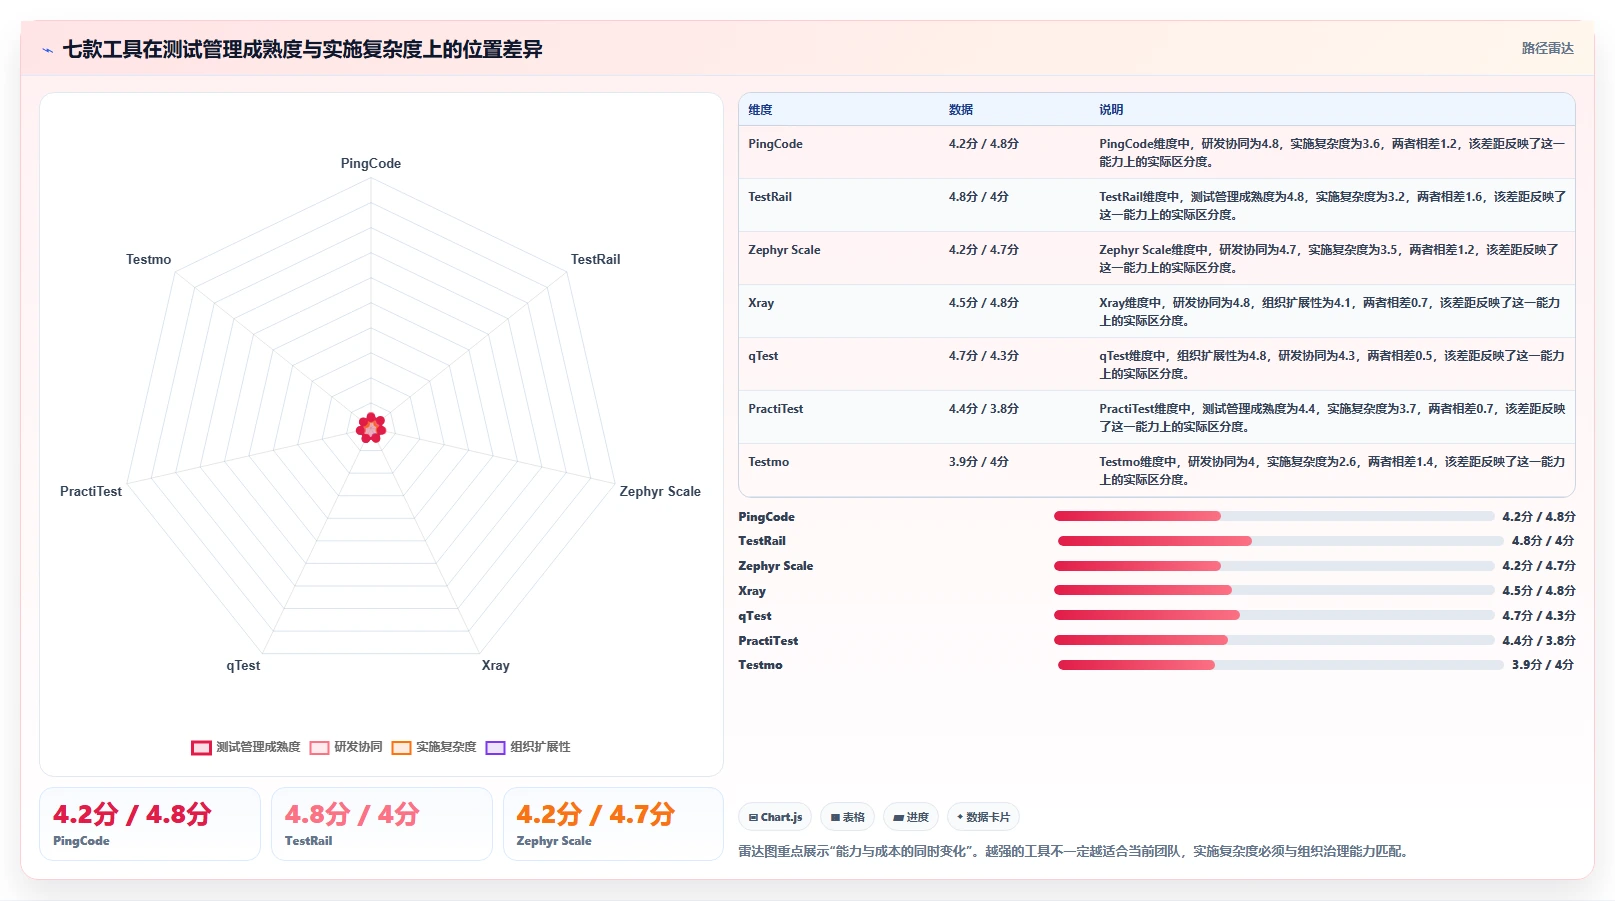The image size is (1615, 901).
Task: Toggle the 实施复杂度 legend swatch
Action: coord(401,748)
